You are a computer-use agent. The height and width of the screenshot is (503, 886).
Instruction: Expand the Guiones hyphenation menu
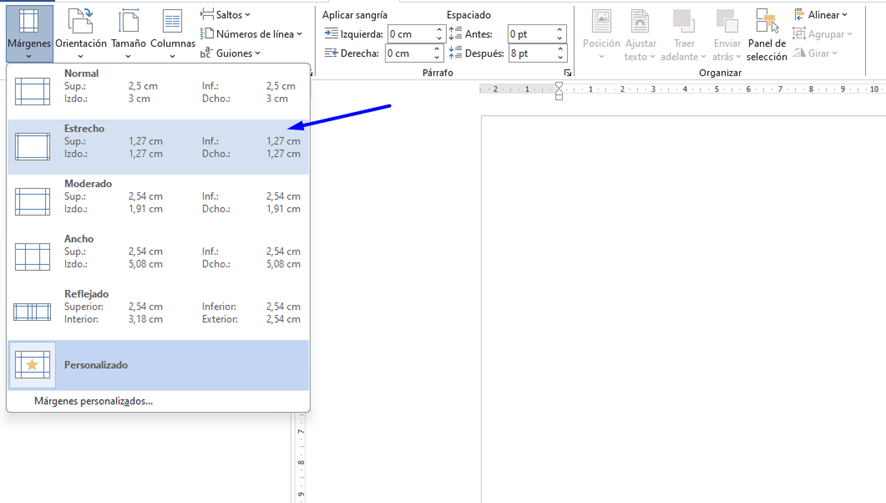click(231, 53)
